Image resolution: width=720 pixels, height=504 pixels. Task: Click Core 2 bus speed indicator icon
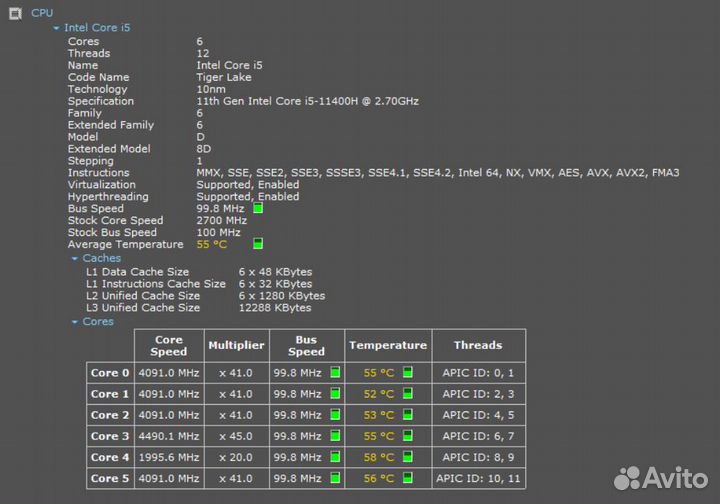tap(335, 415)
